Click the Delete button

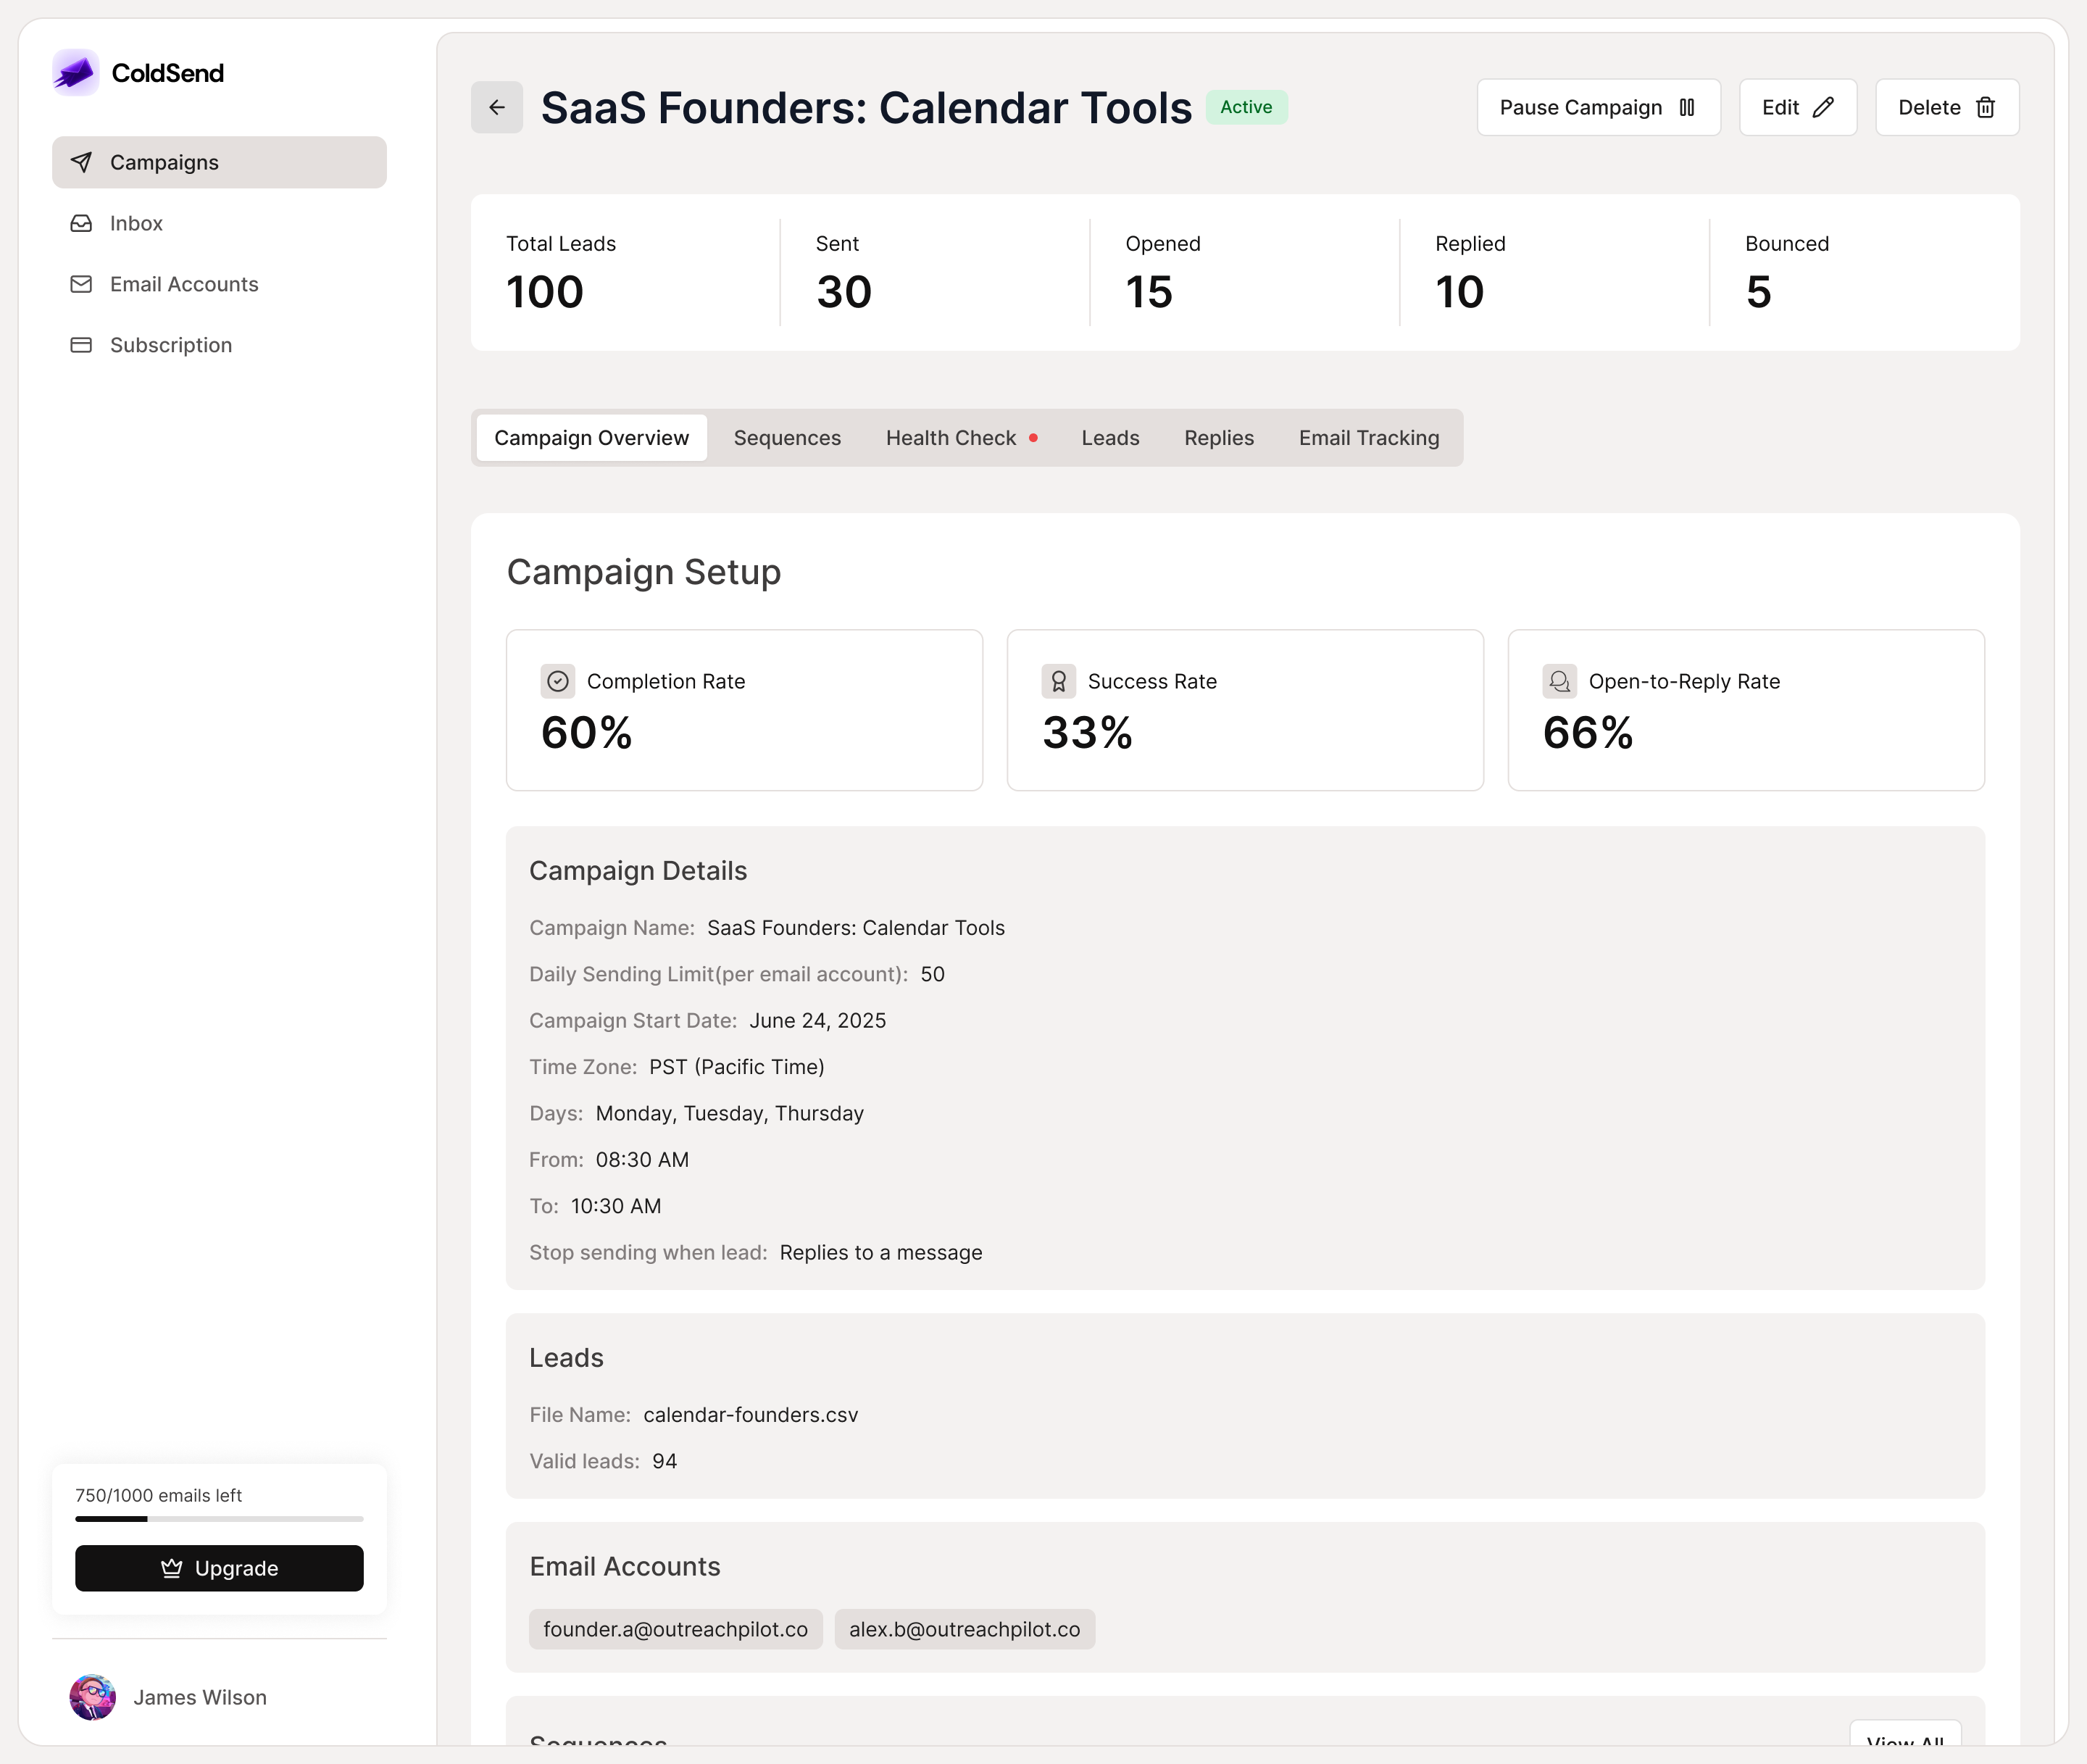(1947, 107)
